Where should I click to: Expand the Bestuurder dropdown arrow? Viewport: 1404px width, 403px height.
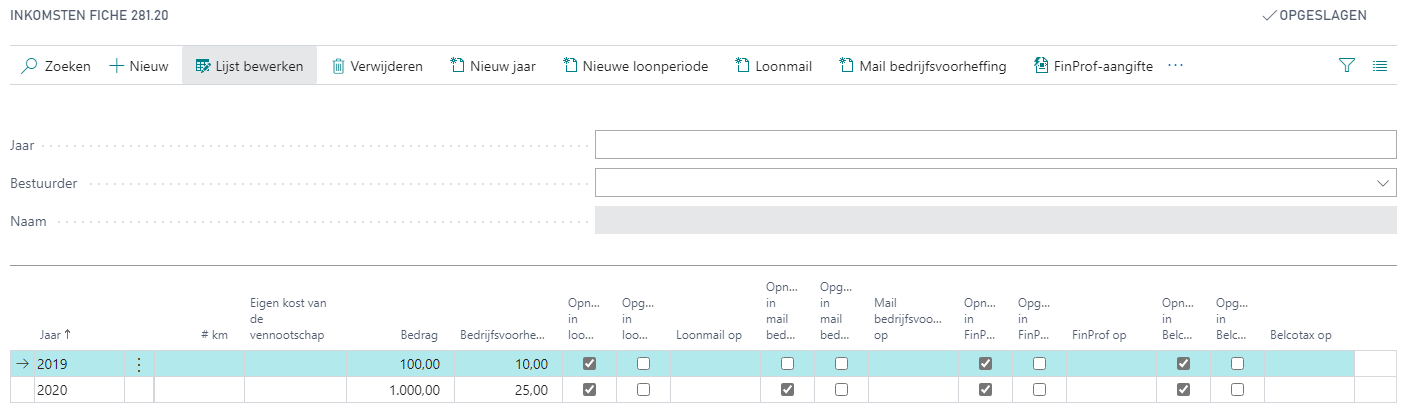point(1384,183)
